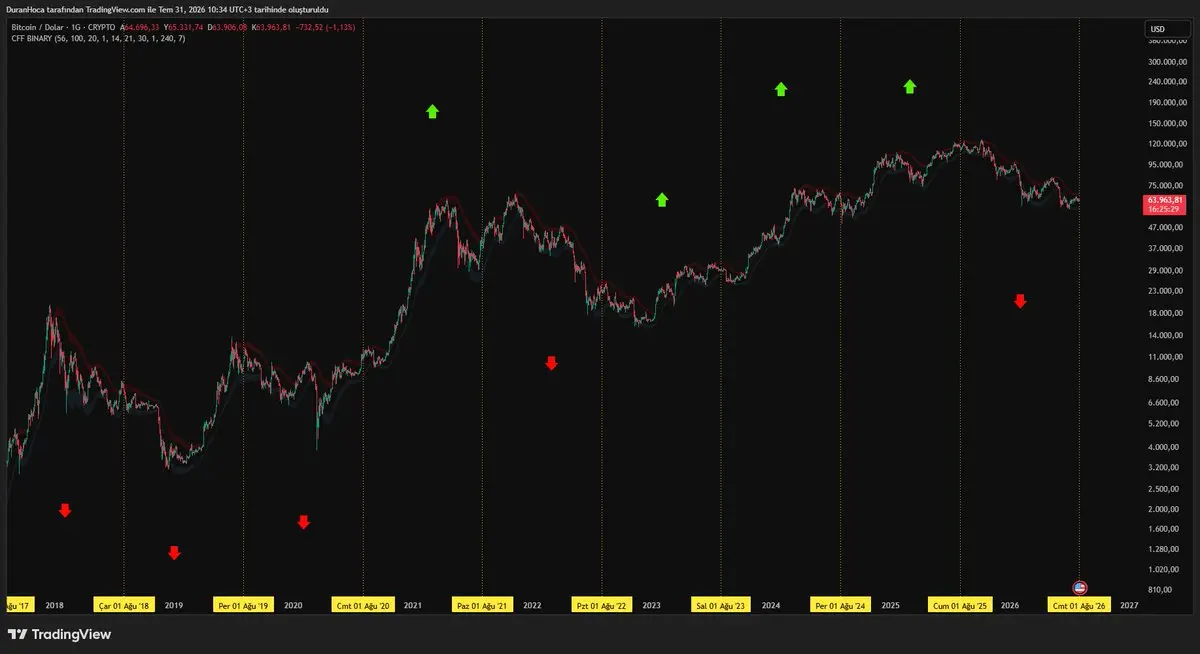Click the US flag economic event icon
Viewport: 1200px width, 654px height.
pos(1080,587)
